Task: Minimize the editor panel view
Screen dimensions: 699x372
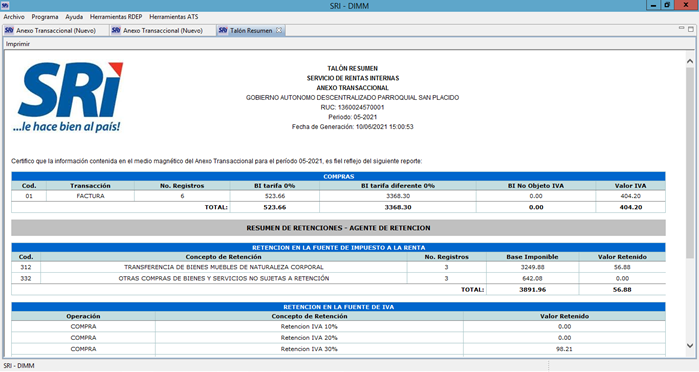Action: click(x=681, y=28)
